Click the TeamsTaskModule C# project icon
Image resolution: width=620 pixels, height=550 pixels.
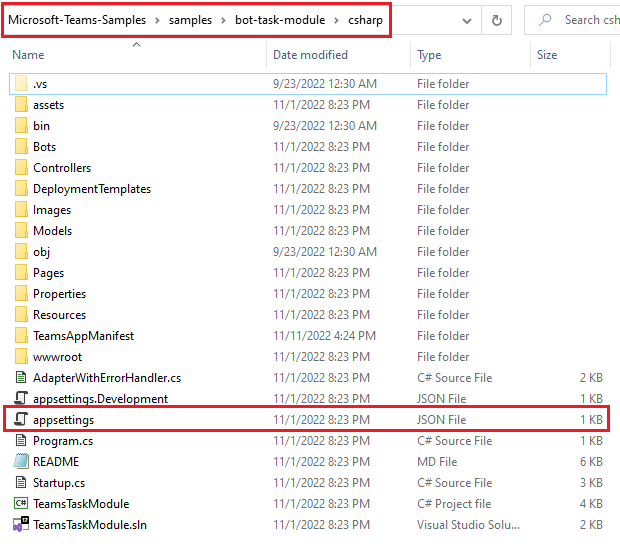(x=21, y=503)
